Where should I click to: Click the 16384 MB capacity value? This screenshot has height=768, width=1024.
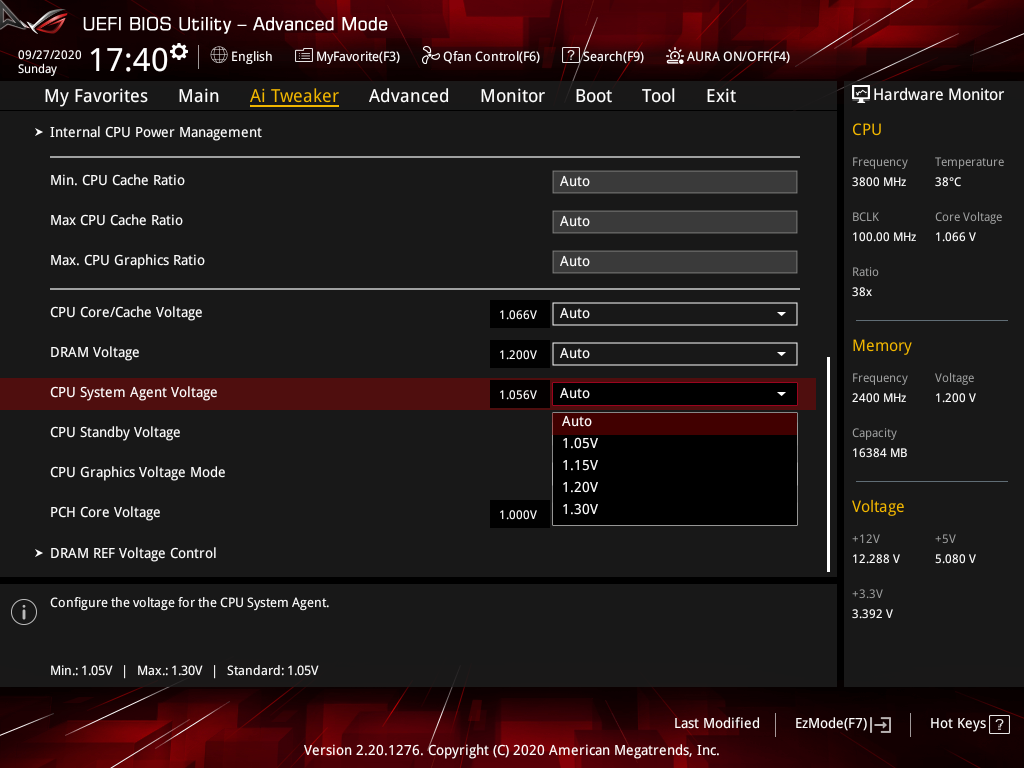879,453
